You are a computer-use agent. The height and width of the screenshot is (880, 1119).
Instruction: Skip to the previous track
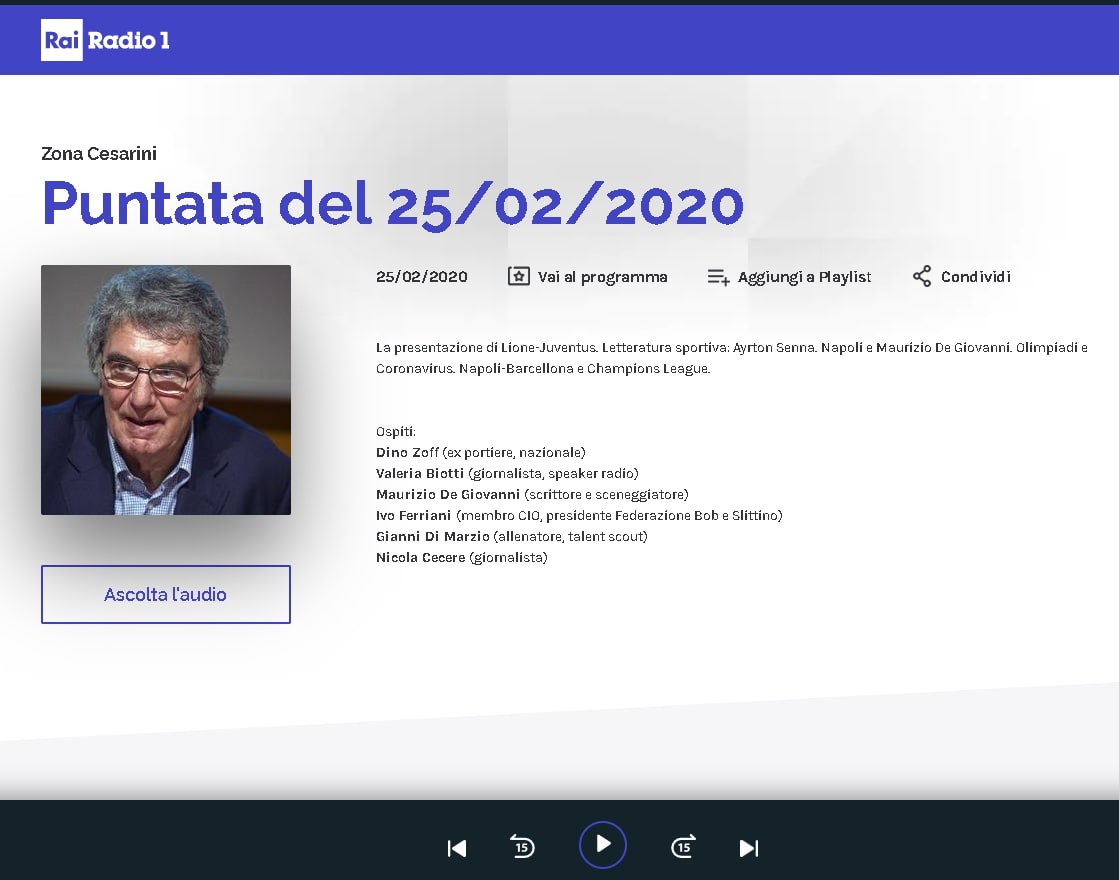(x=457, y=848)
